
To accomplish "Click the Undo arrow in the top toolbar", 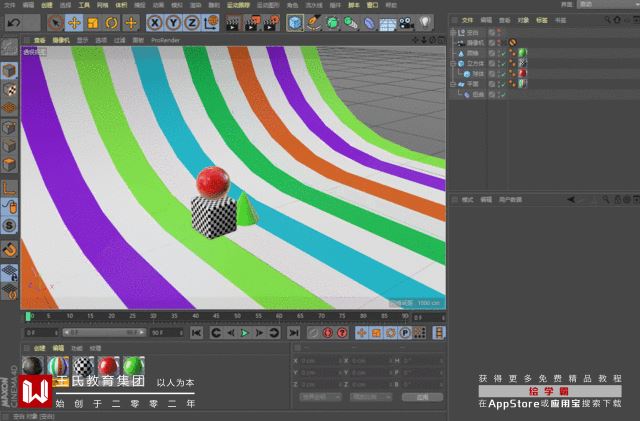I will 14,23.
